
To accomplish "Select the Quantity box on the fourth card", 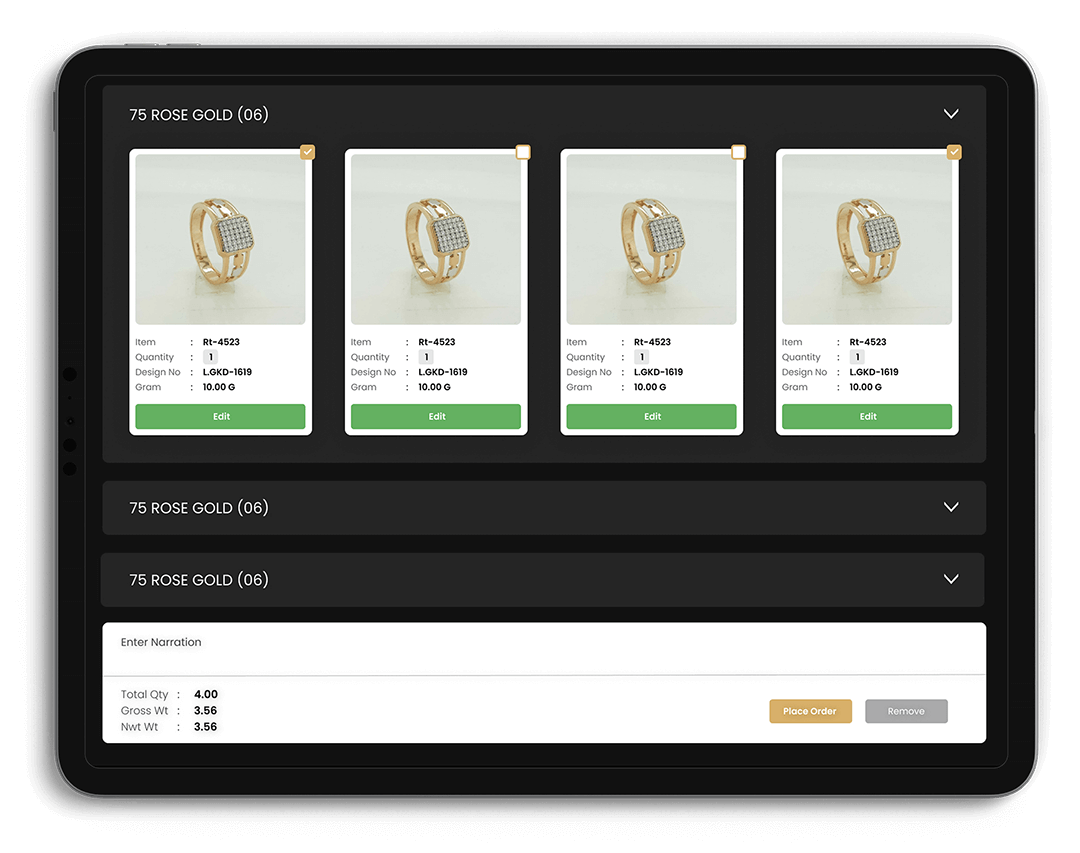I will (858, 357).
